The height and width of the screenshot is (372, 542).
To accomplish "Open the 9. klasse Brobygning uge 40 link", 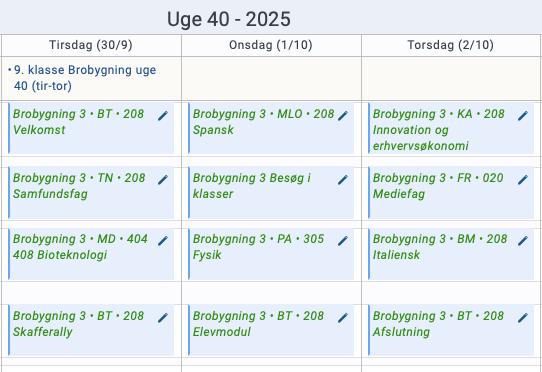I will [85, 78].
